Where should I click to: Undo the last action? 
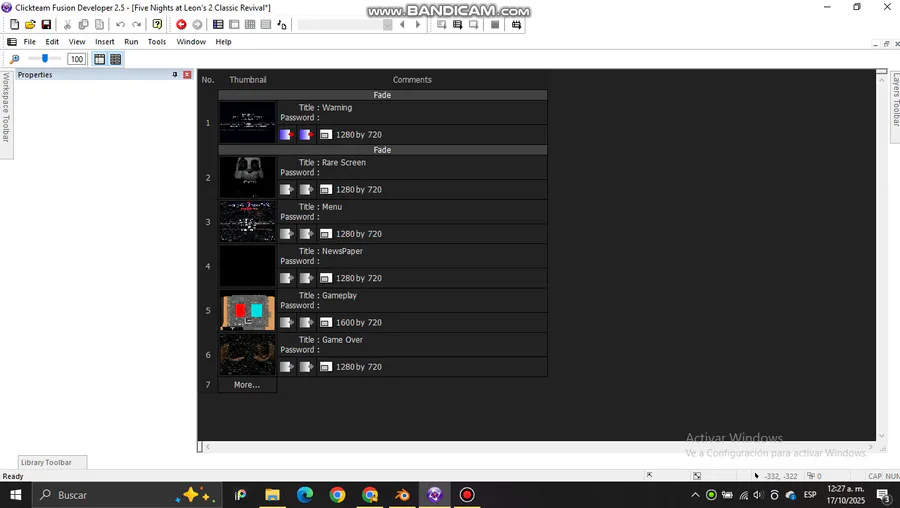point(120,24)
